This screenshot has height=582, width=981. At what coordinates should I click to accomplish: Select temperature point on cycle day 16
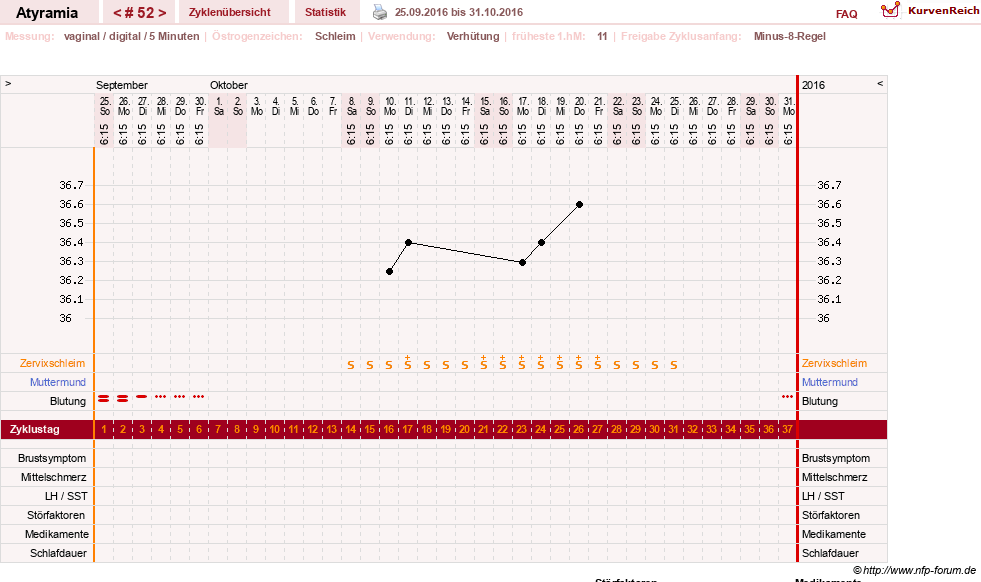pyautogui.click(x=389, y=272)
